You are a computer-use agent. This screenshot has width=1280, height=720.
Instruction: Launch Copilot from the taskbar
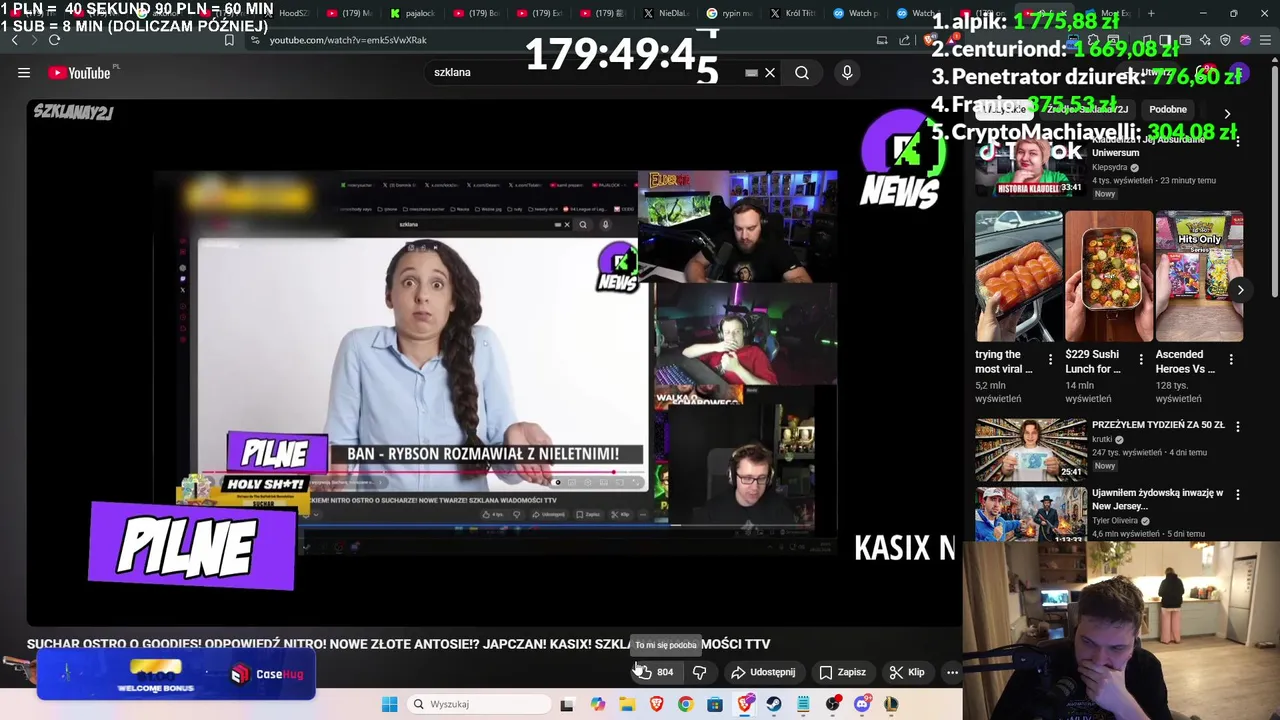click(597, 704)
